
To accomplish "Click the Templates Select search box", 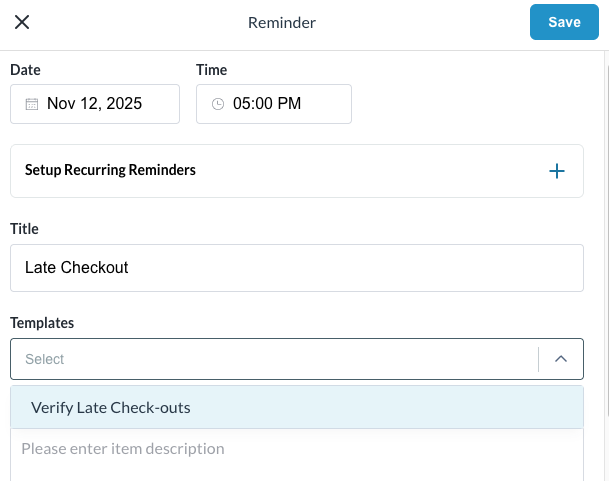I will pyautogui.click(x=270, y=359).
